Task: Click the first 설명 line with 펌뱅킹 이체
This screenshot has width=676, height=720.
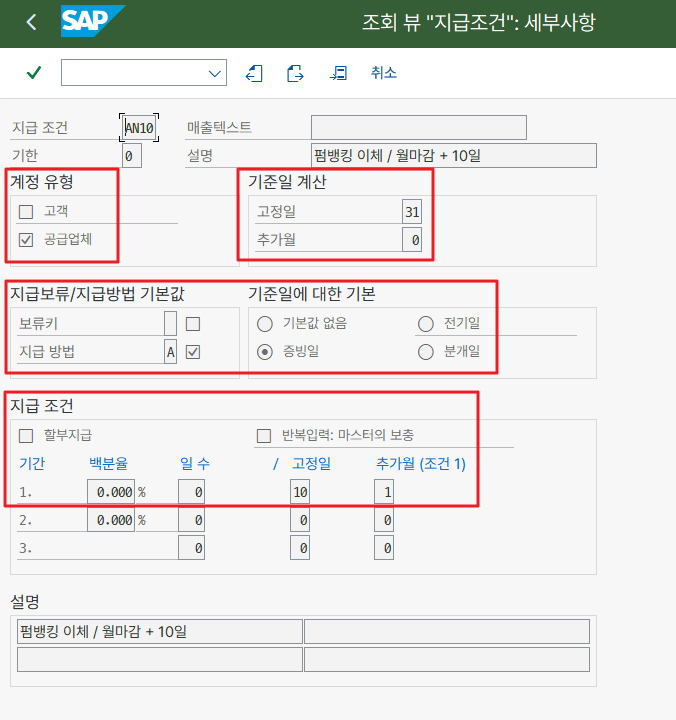Action: [160, 631]
